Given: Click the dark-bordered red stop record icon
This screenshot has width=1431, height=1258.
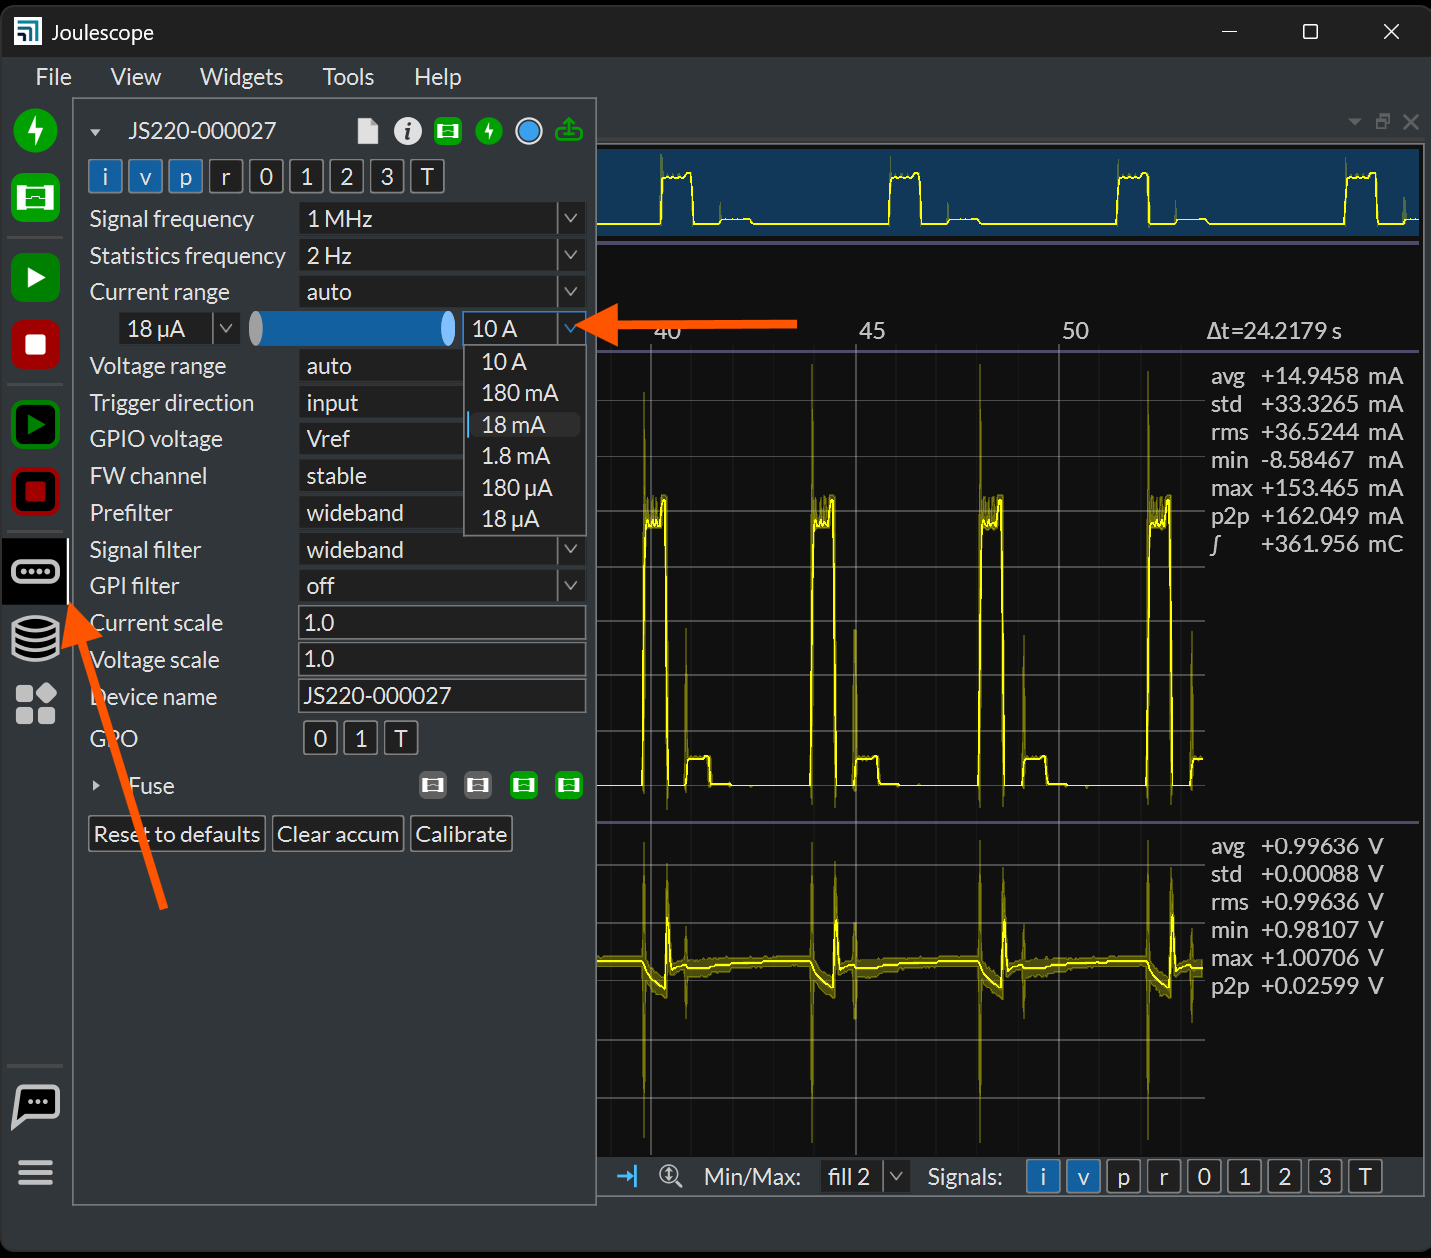Looking at the screenshot, I should tap(35, 492).
